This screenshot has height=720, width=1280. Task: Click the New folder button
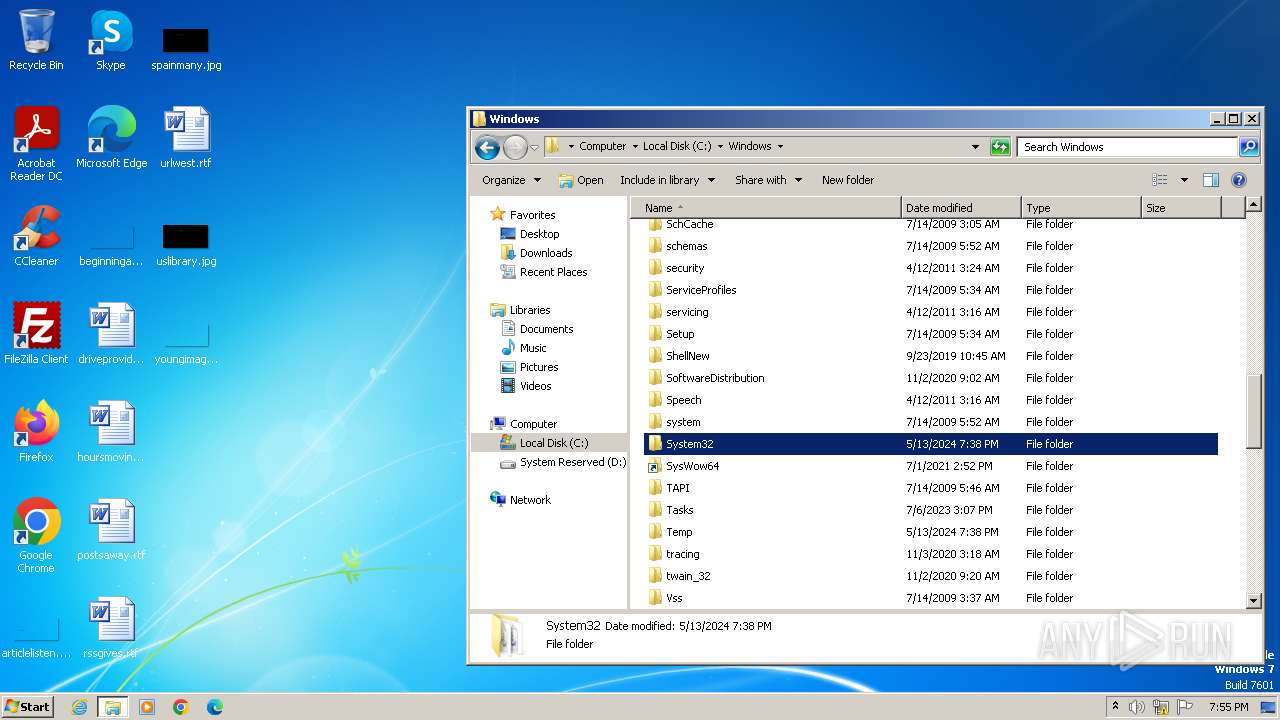[x=847, y=180]
